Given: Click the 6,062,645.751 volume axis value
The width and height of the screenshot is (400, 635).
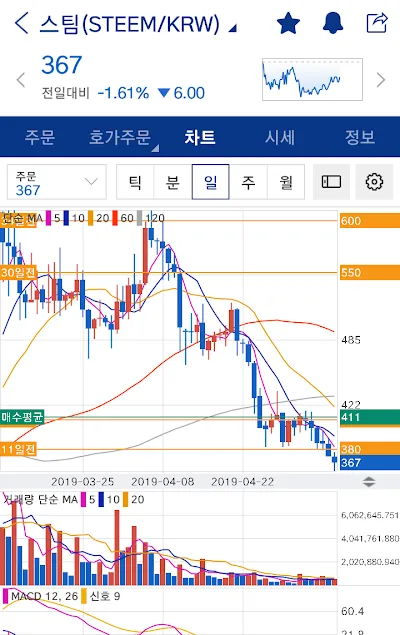Looking at the screenshot, I should pyautogui.click(x=370, y=515).
